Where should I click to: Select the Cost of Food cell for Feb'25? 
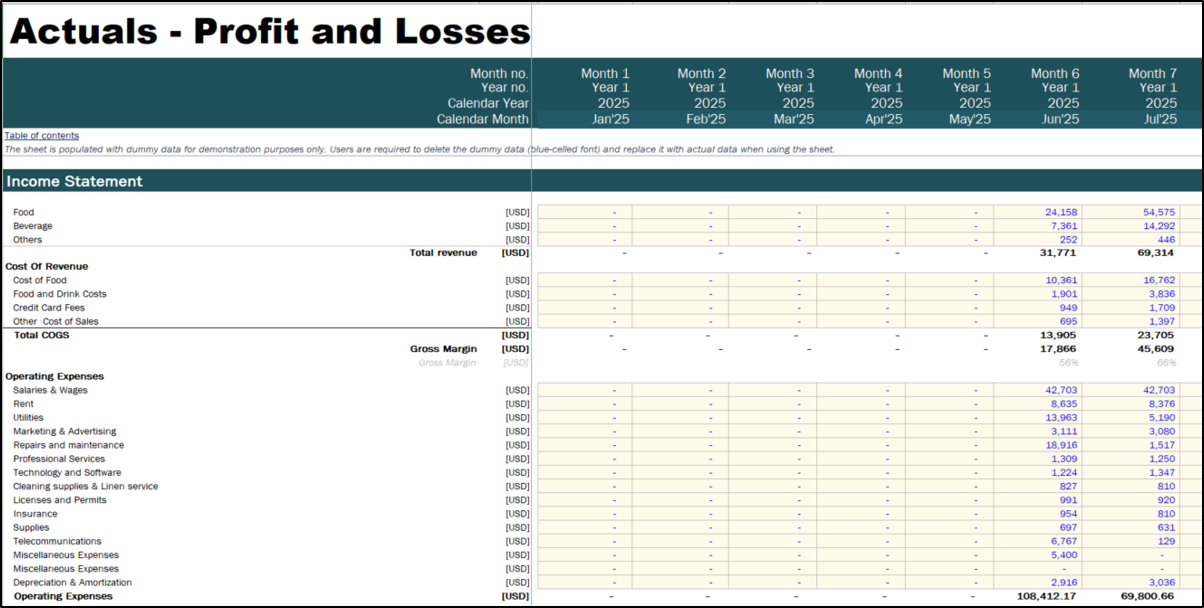pos(680,280)
